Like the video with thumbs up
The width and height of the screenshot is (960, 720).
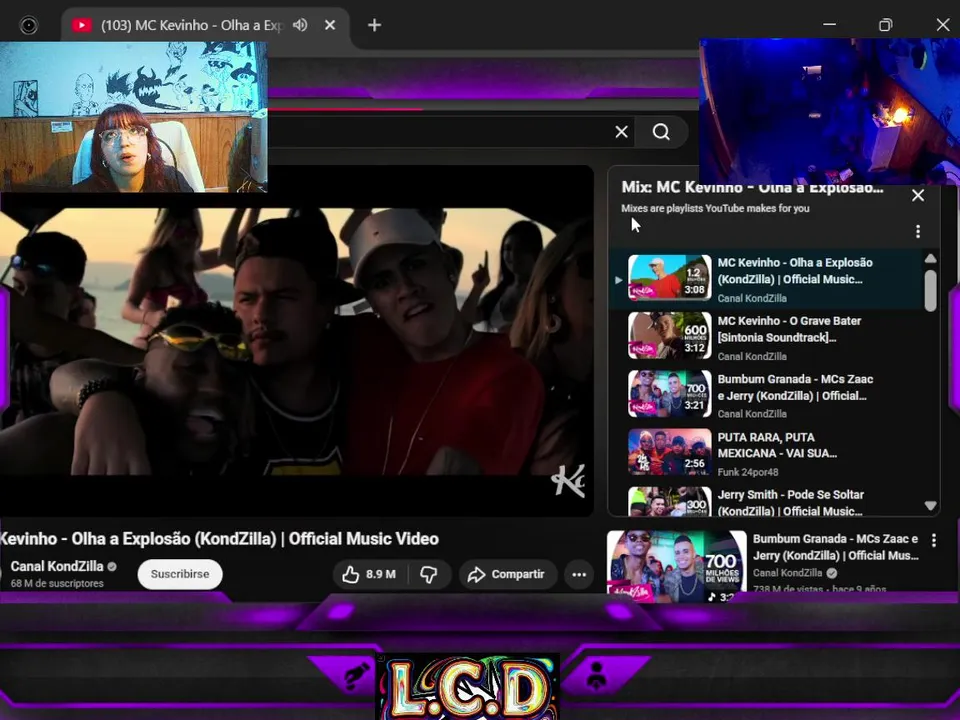pyautogui.click(x=368, y=574)
